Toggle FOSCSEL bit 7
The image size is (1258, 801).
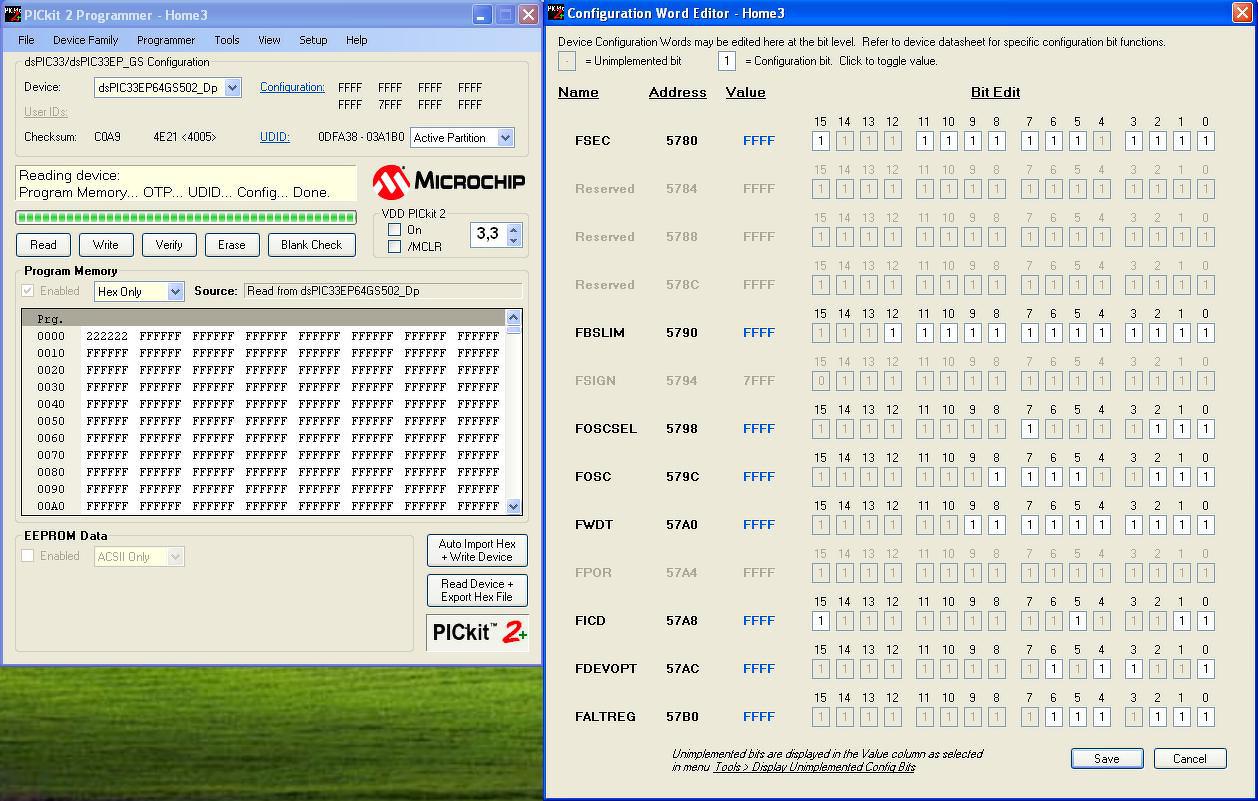click(x=1030, y=429)
